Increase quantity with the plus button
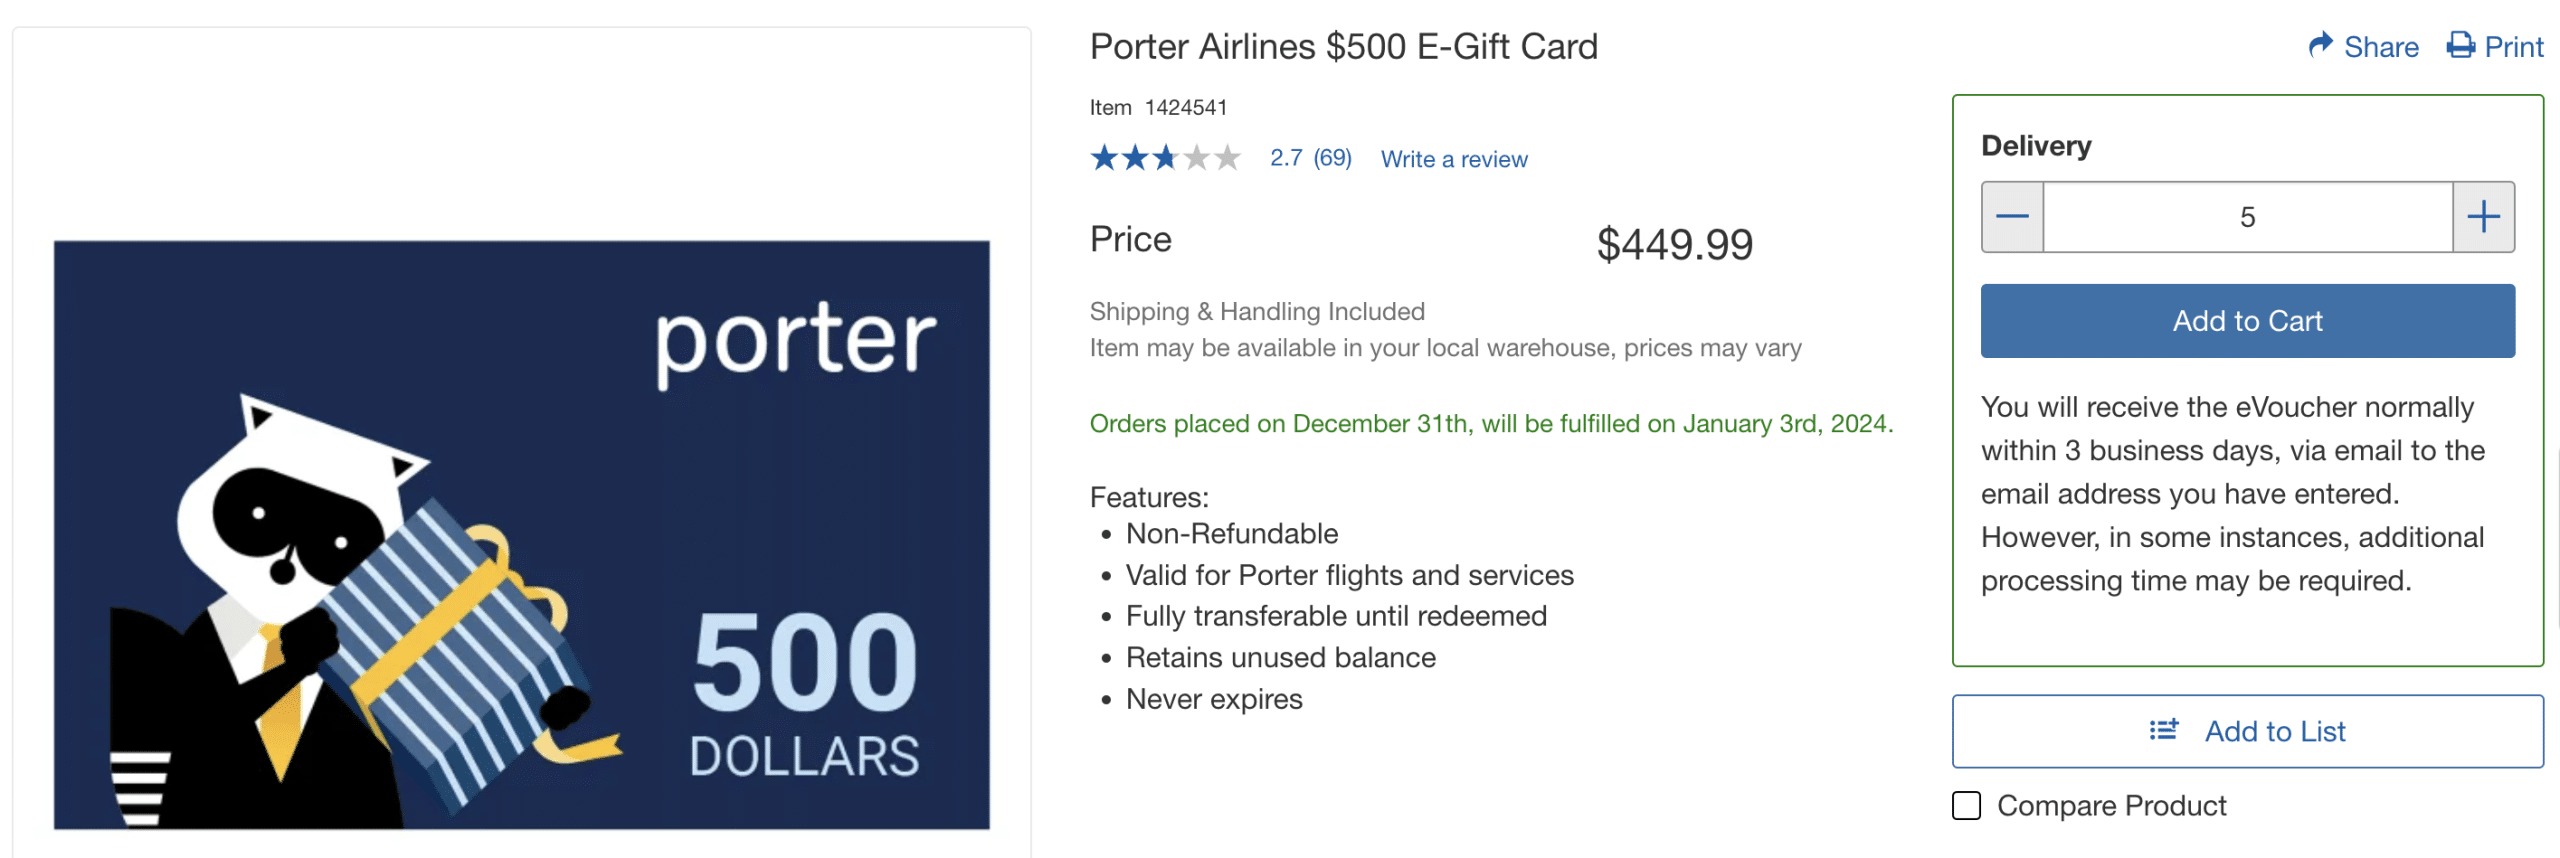2560x858 pixels. coord(2483,217)
